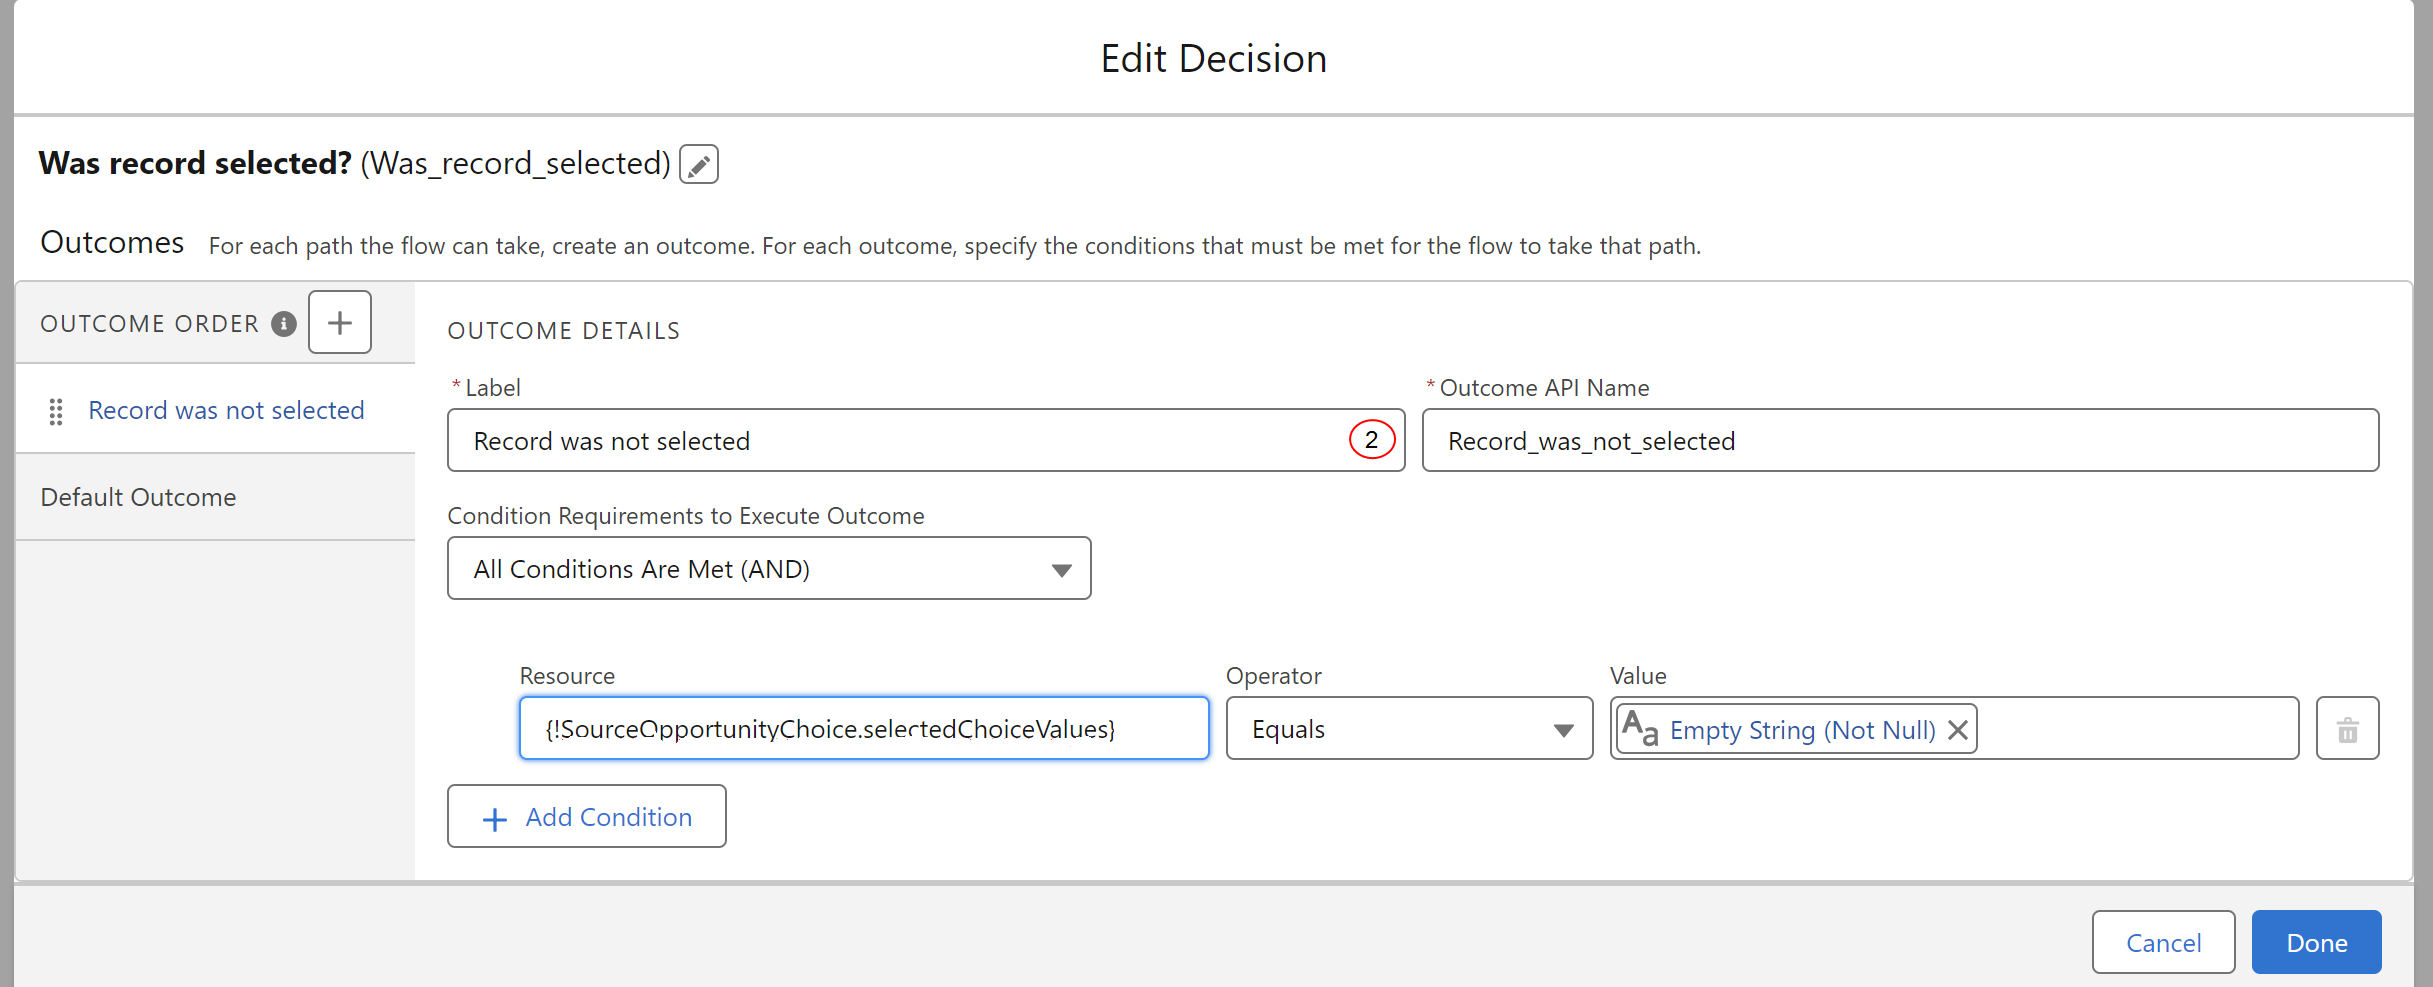Click the Edit Decision title
The image size is (2433, 987).
pos(1214,58)
